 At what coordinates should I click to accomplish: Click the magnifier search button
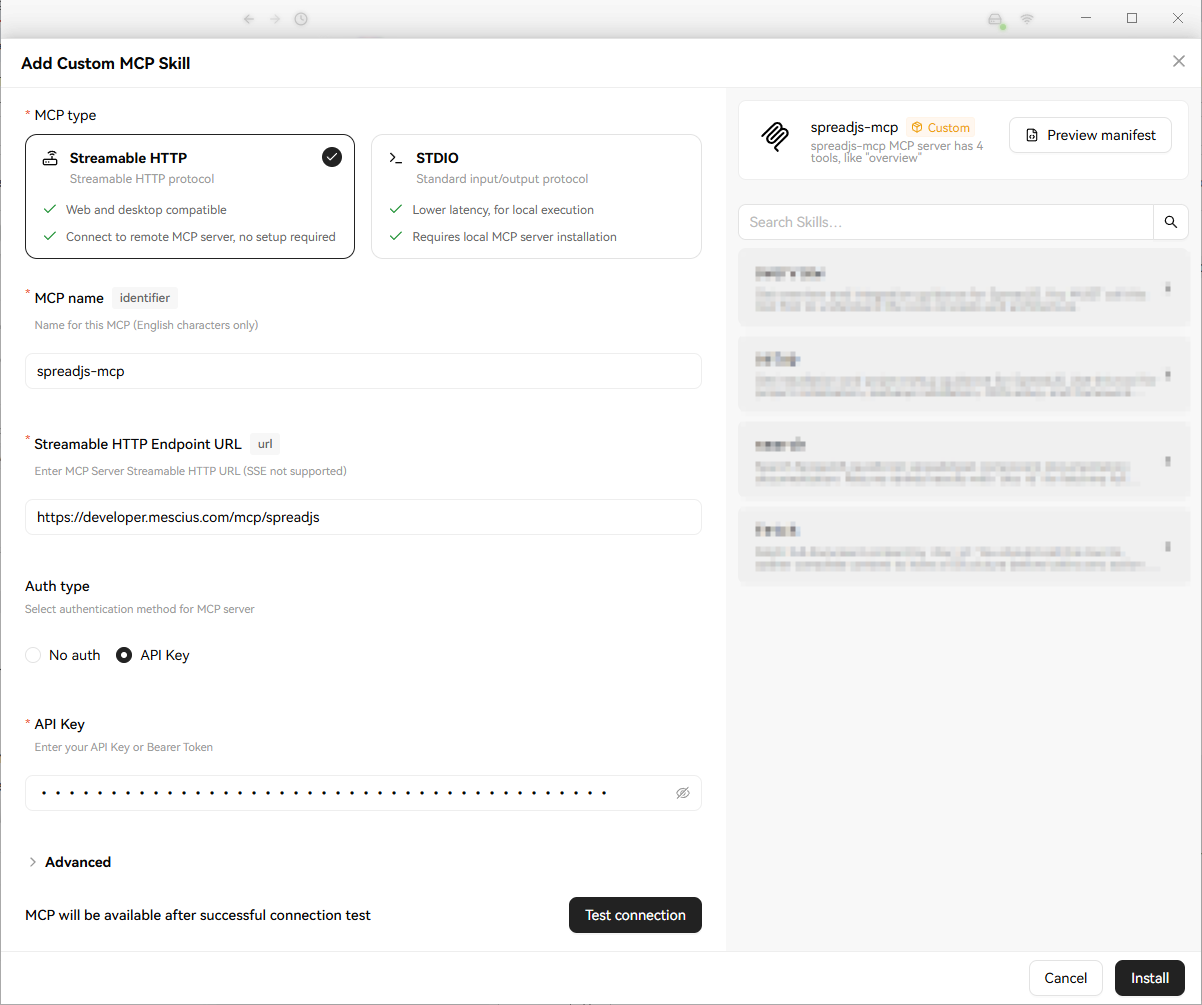point(1171,222)
